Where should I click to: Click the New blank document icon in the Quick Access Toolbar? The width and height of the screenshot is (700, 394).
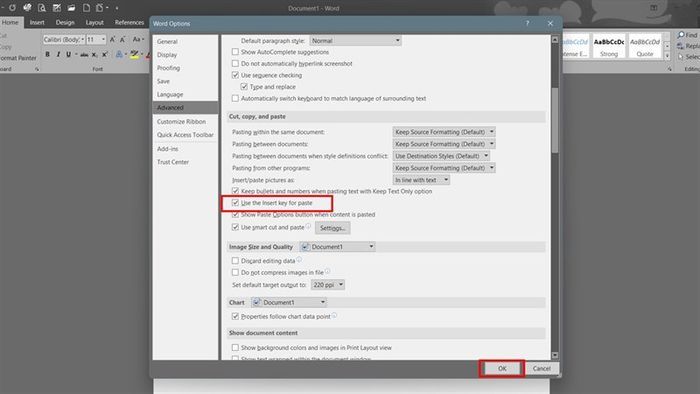pos(86,8)
